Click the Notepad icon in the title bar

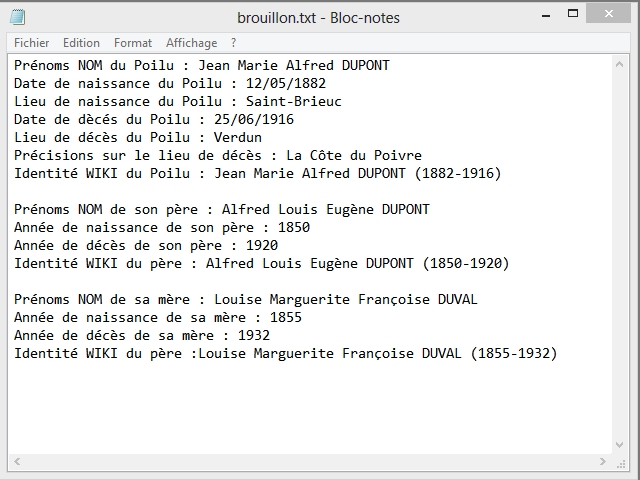pos(18,17)
